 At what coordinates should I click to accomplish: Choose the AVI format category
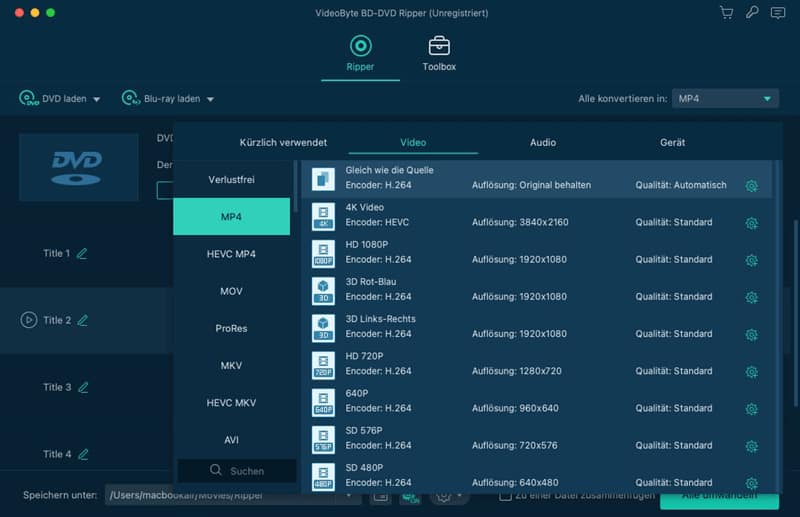click(x=232, y=440)
